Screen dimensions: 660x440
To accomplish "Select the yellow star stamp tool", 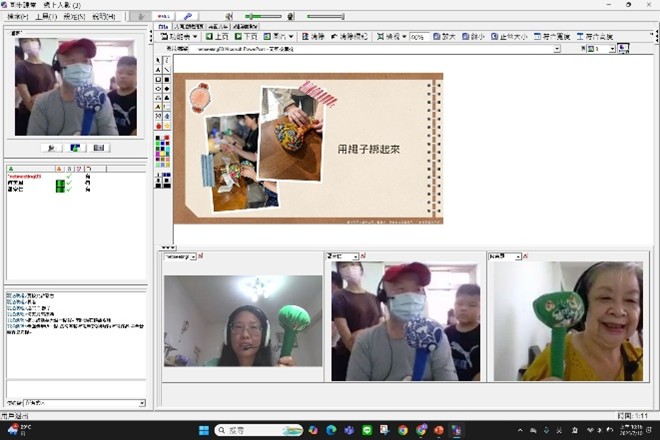I will [167, 126].
